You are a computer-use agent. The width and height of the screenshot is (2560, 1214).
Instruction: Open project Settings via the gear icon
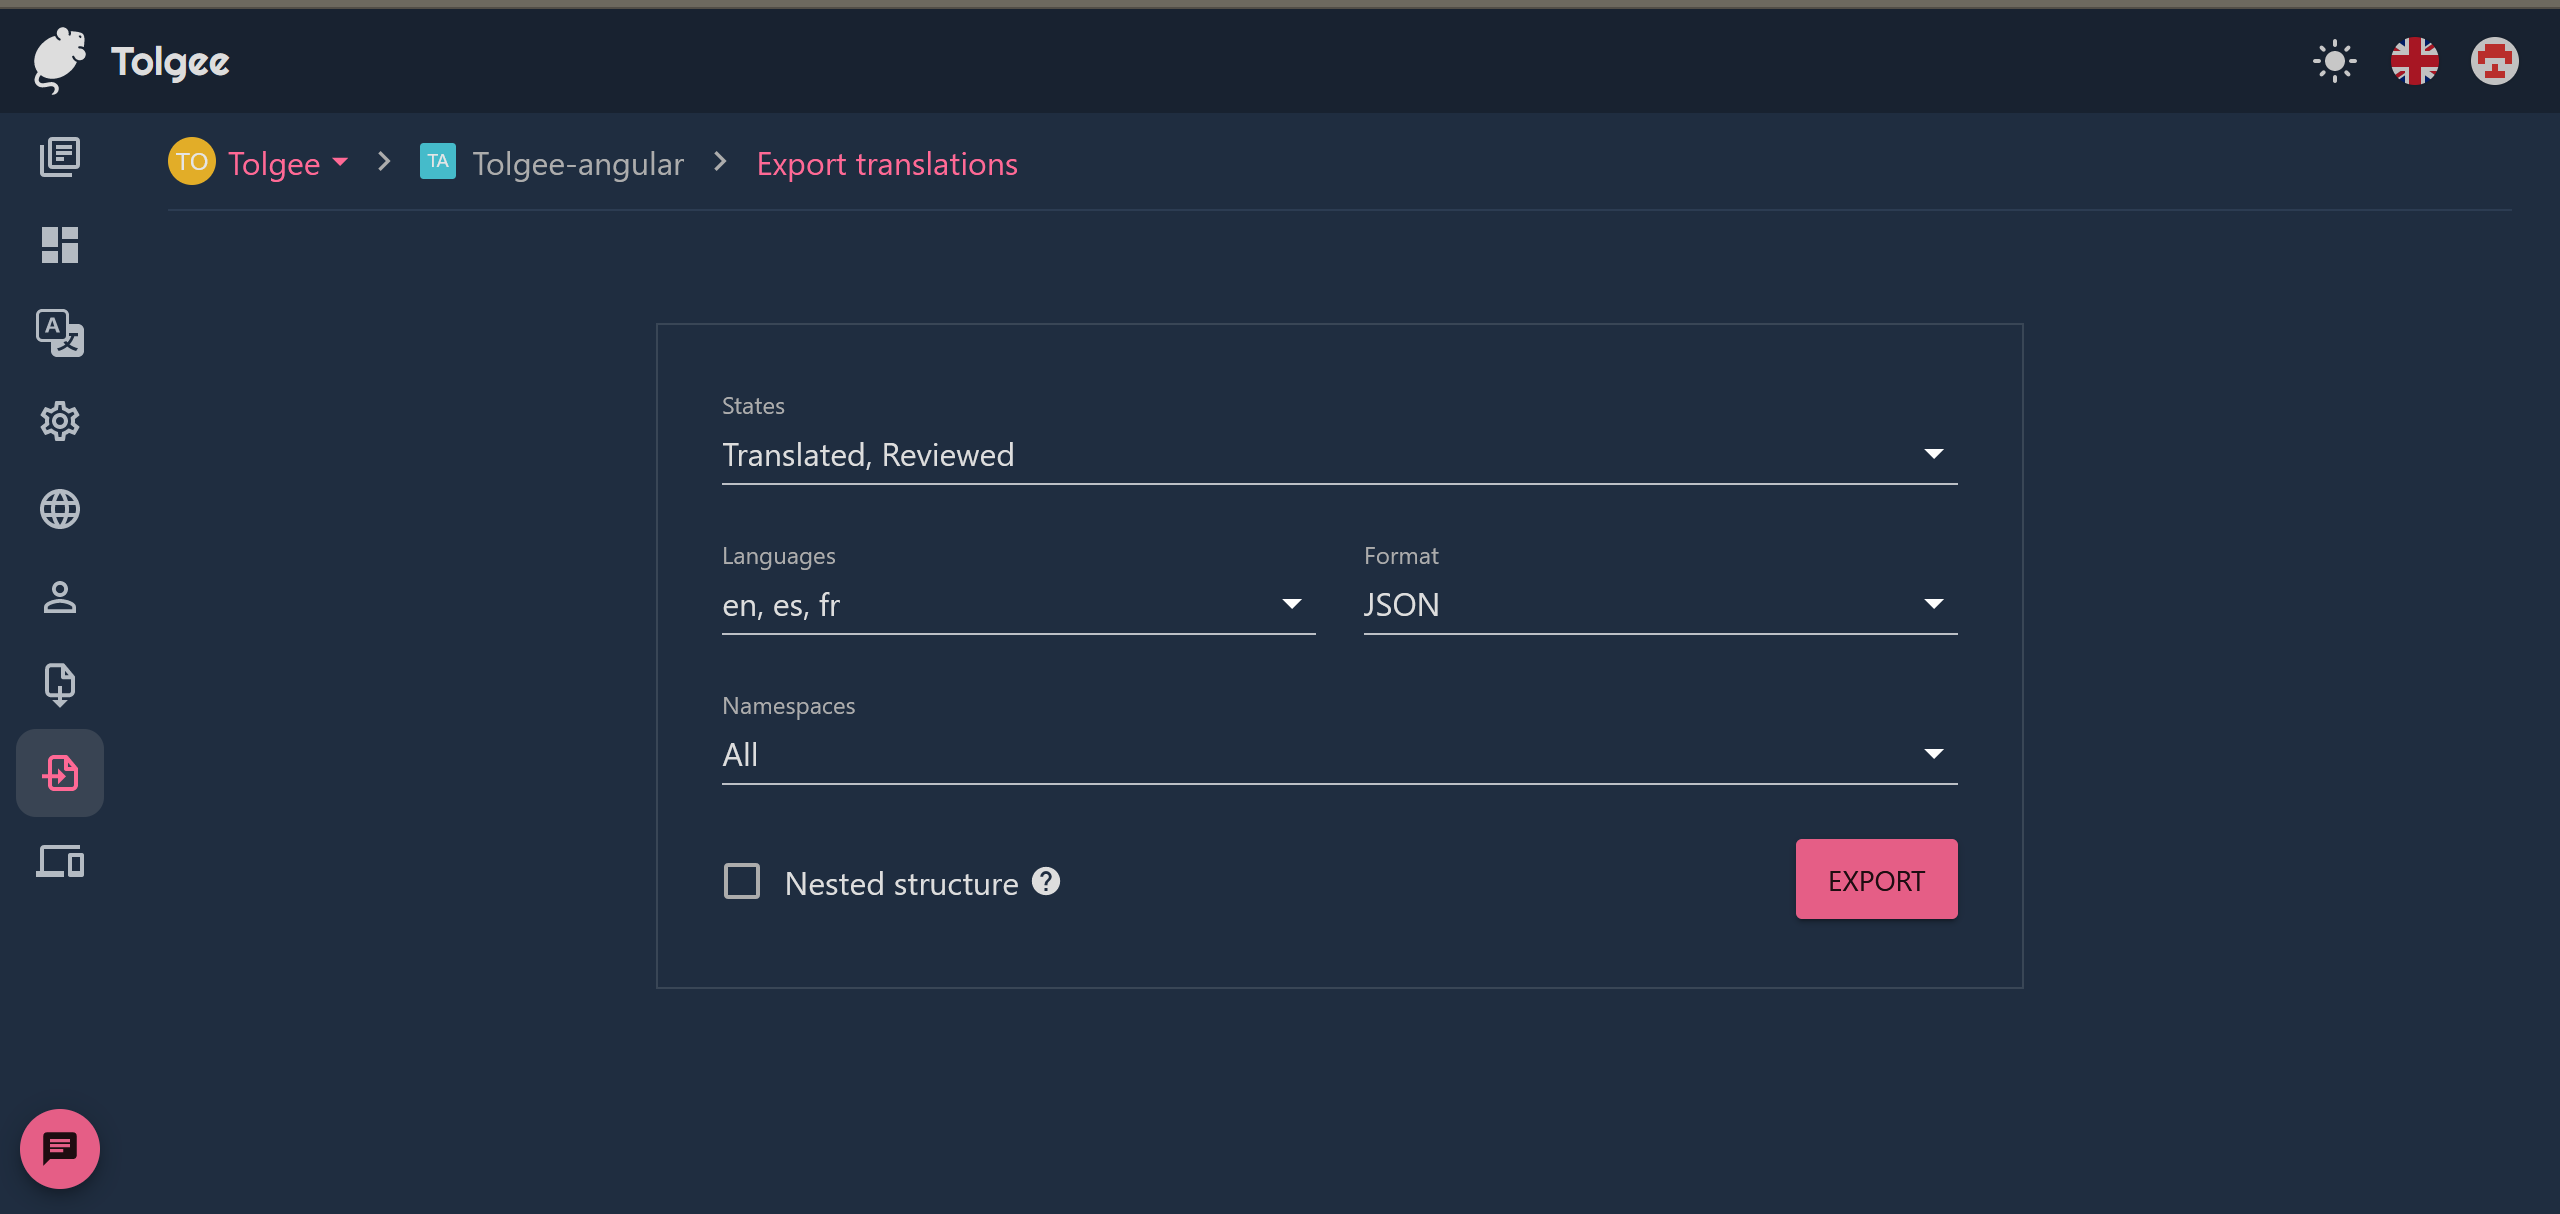pos(60,421)
